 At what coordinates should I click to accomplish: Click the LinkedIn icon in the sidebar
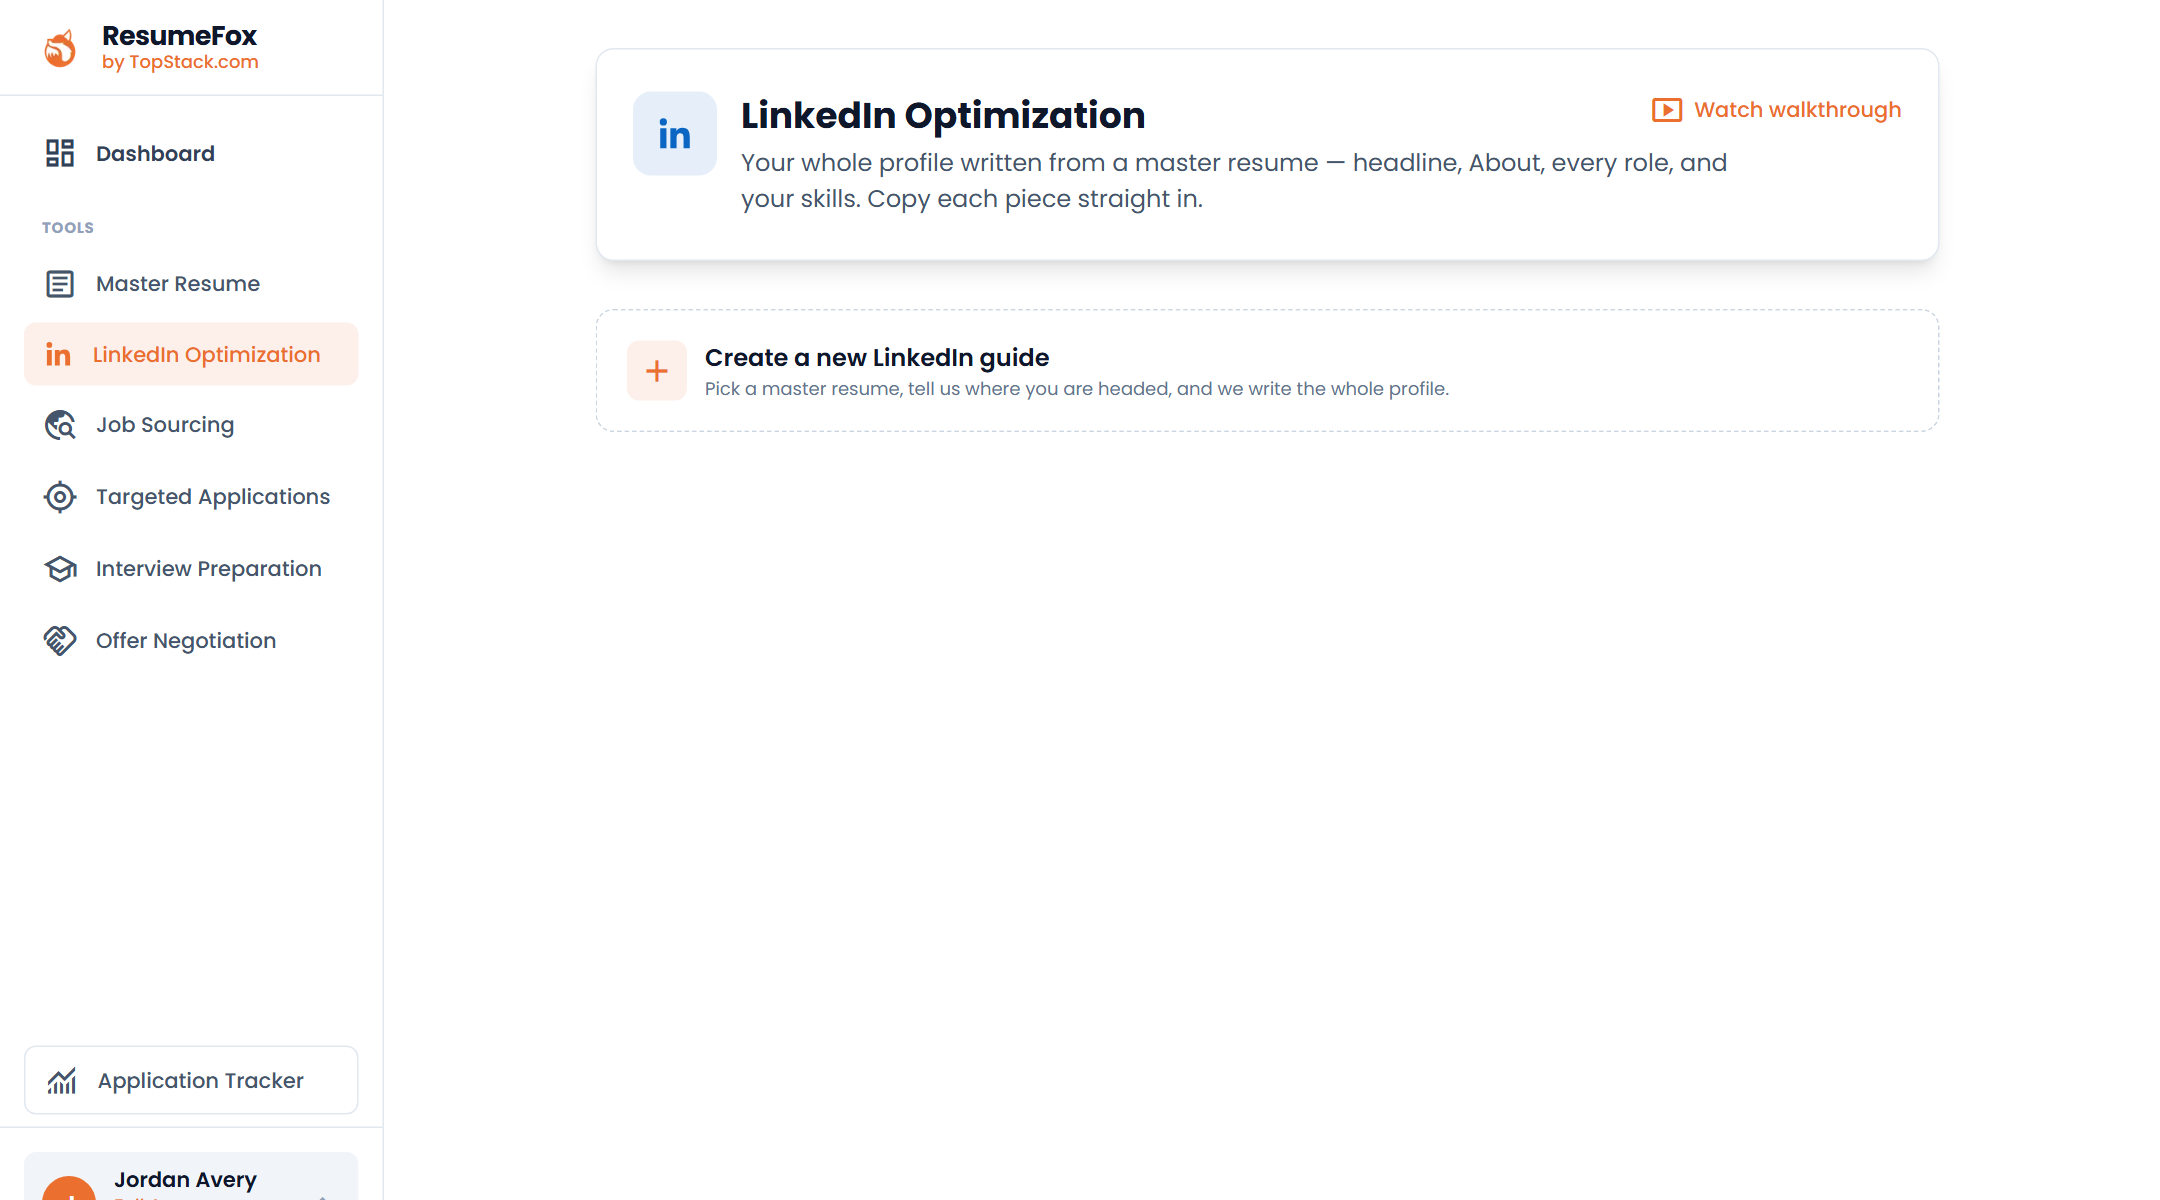pos(58,355)
